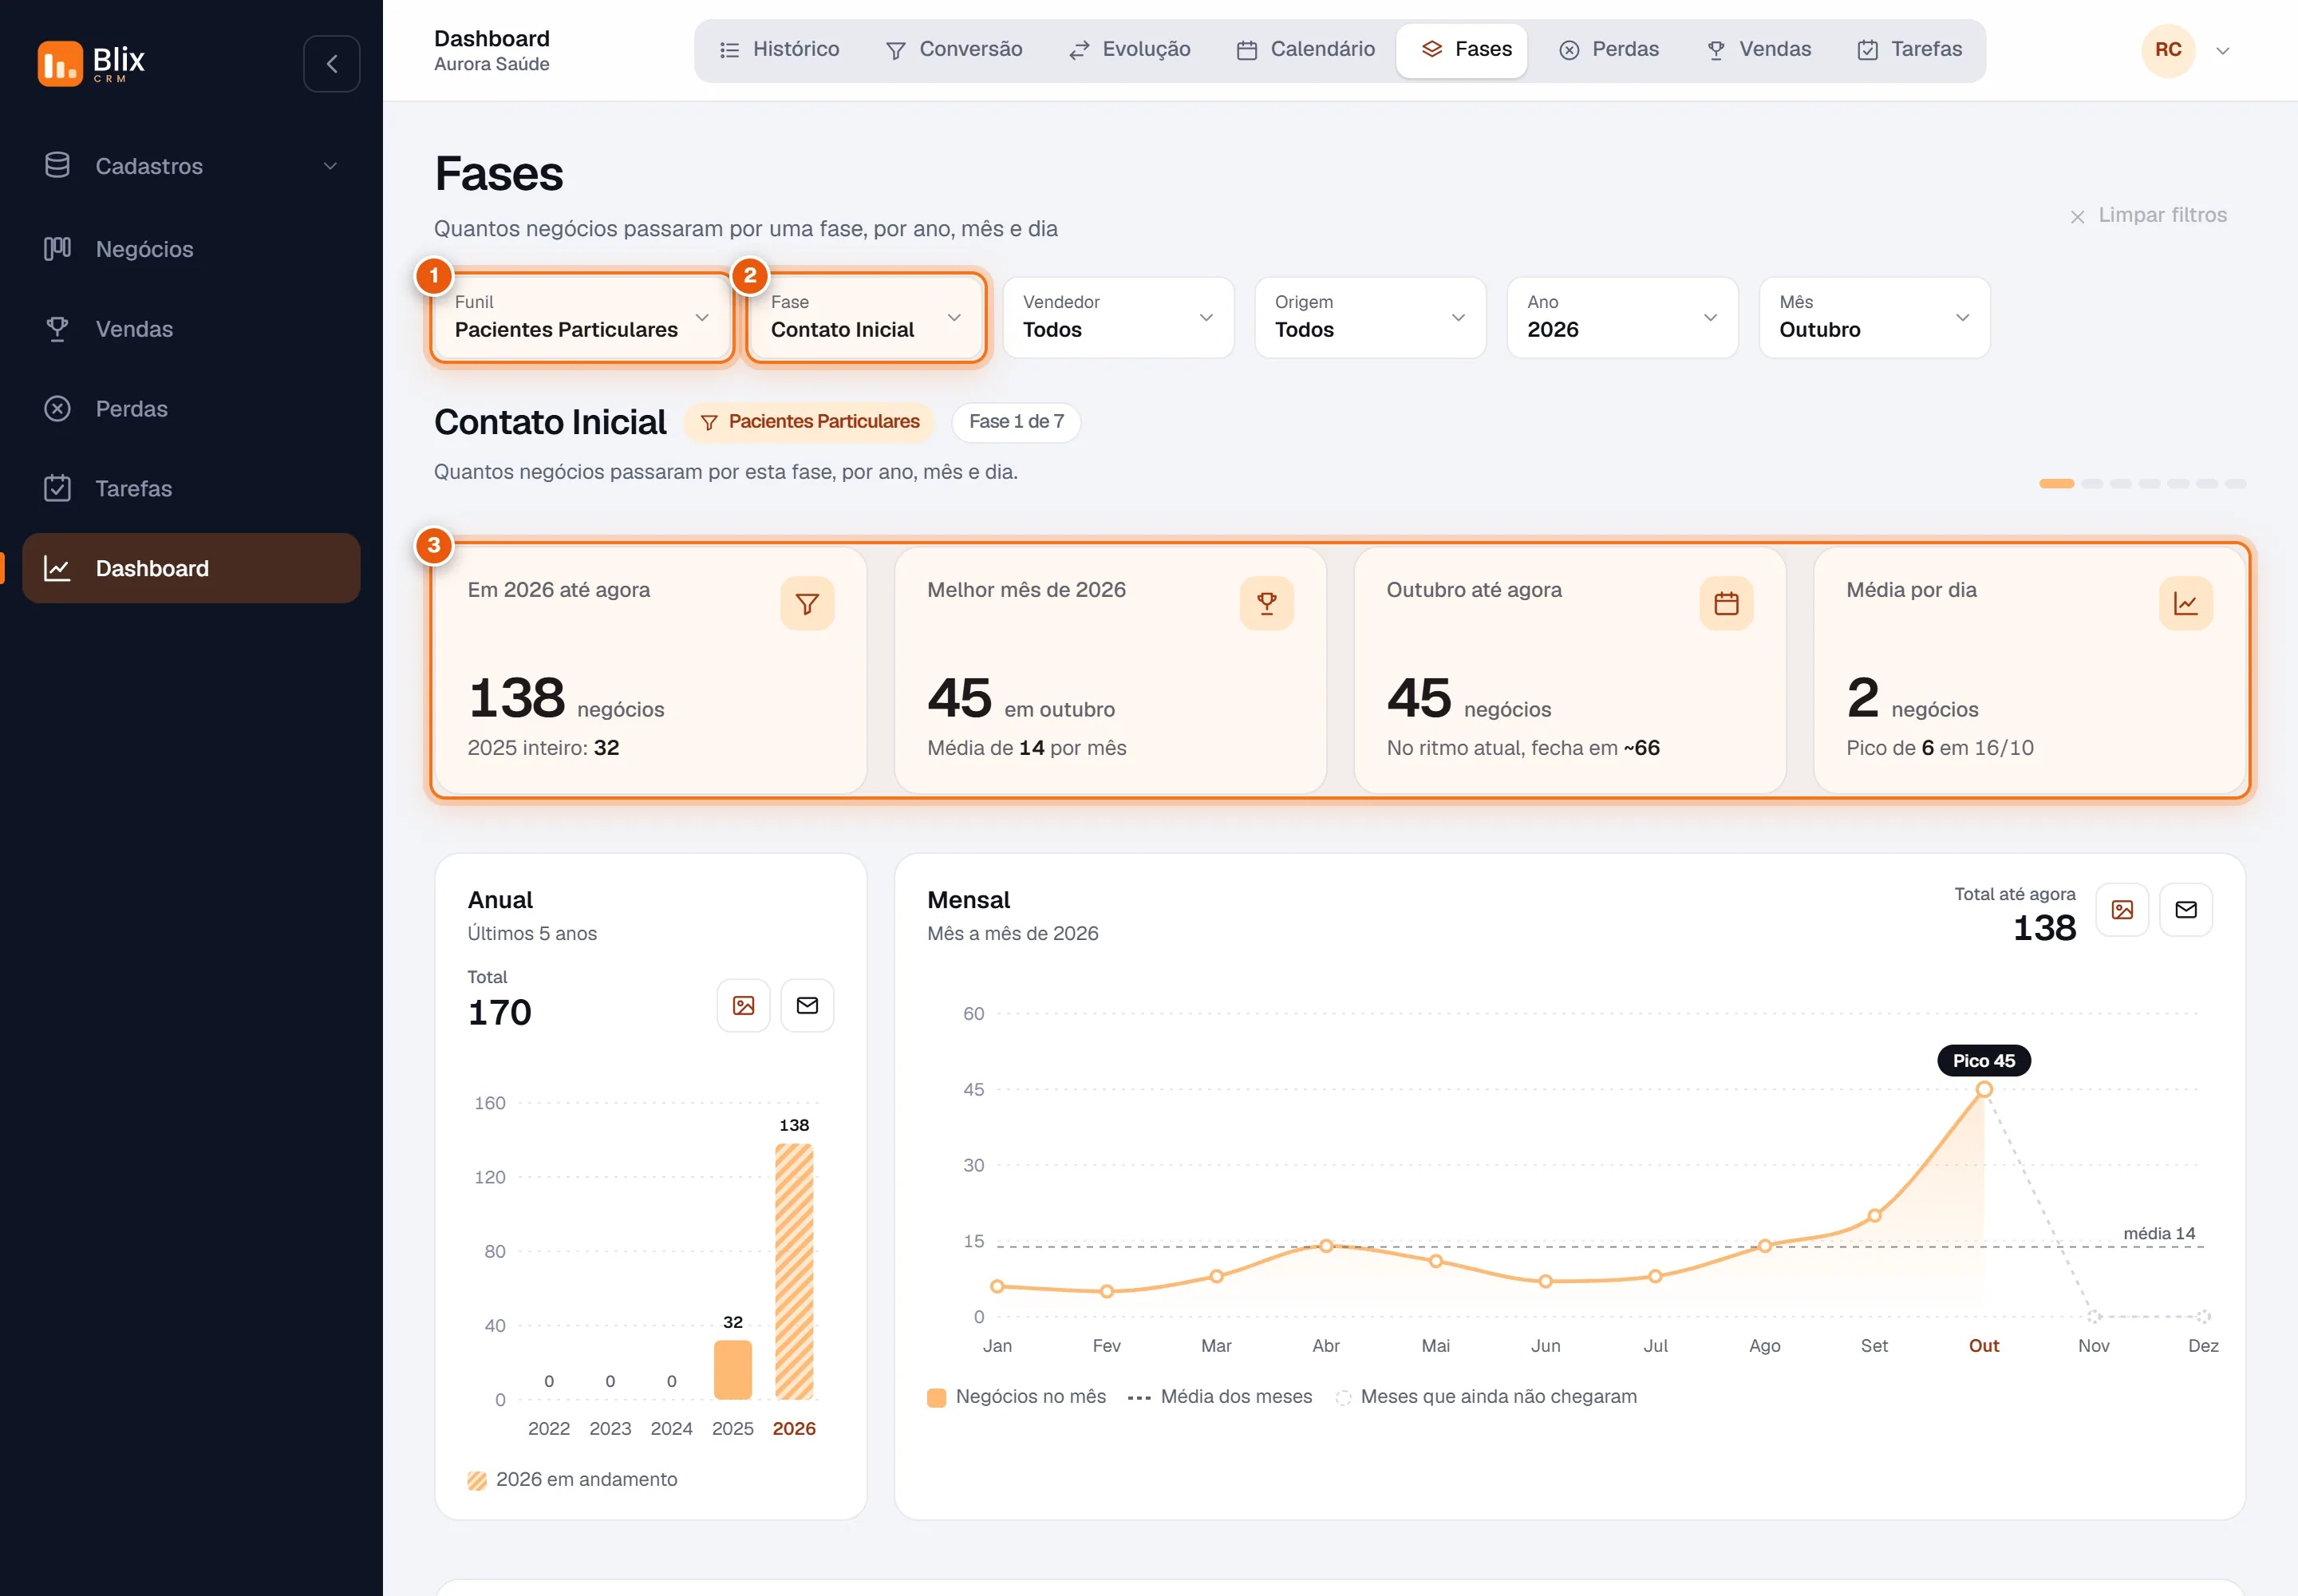Viewport: 2298px width, 1596px height.
Task: Open the RC user avatar
Action: click(x=2167, y=50)
